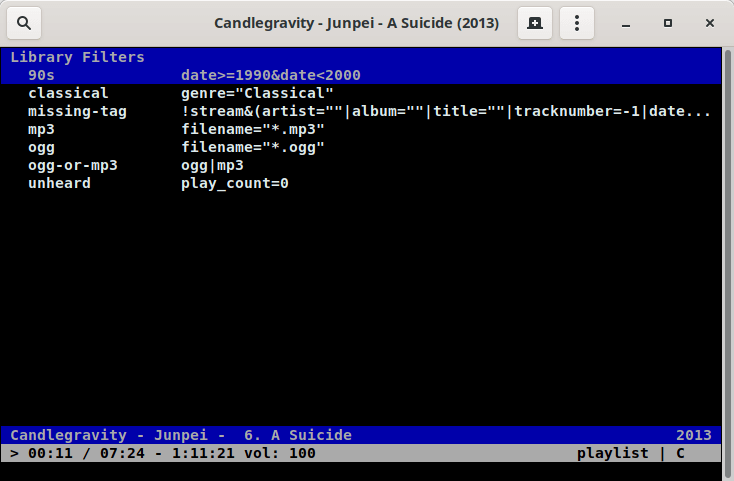Select the 90s filter name
Viewport: 734px width, 481px height.
click(41, 75)
